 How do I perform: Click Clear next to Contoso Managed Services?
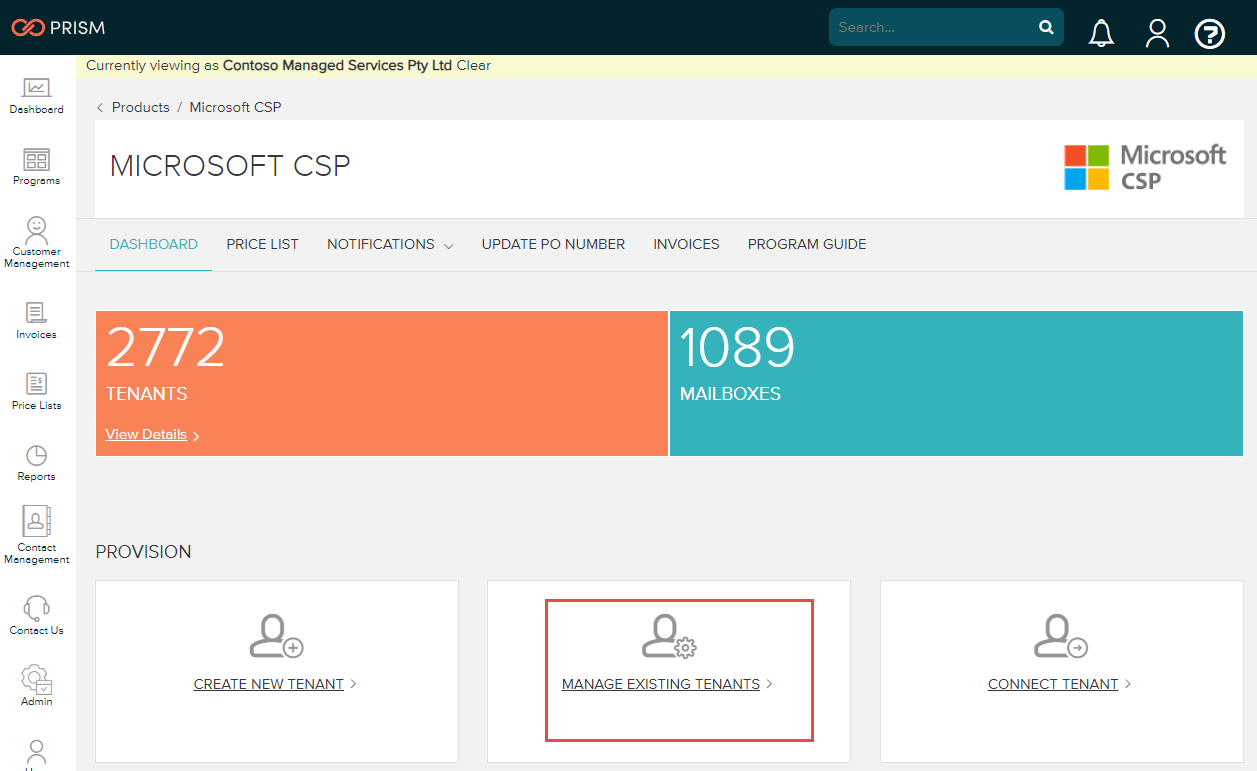[474, 65]
